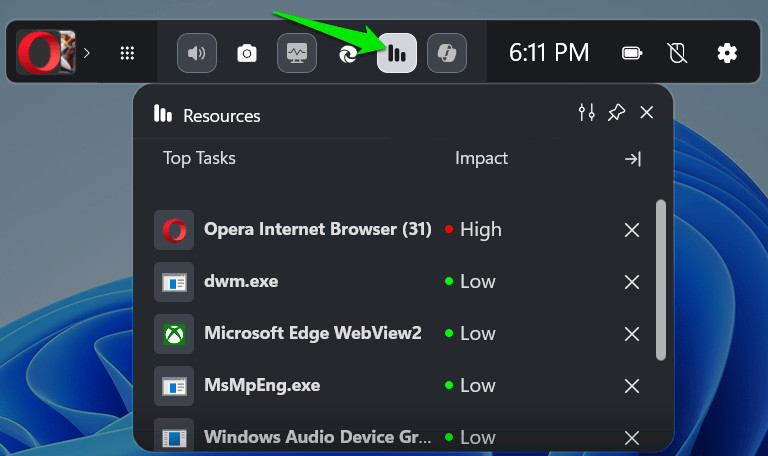
Task: Open Resources widget options sliders icon
Action: (586, 113)
